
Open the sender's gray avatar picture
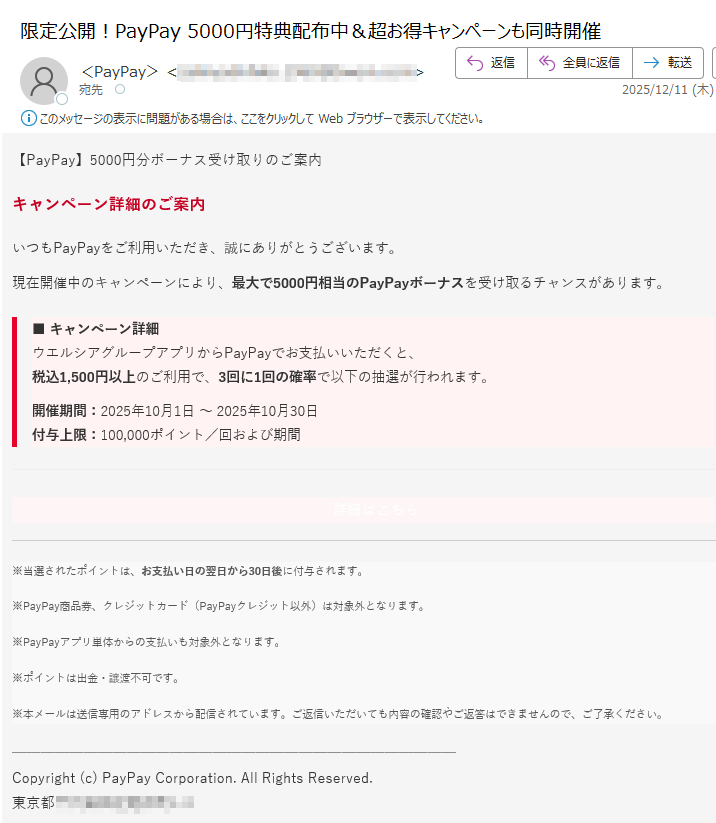pos(44,81)
